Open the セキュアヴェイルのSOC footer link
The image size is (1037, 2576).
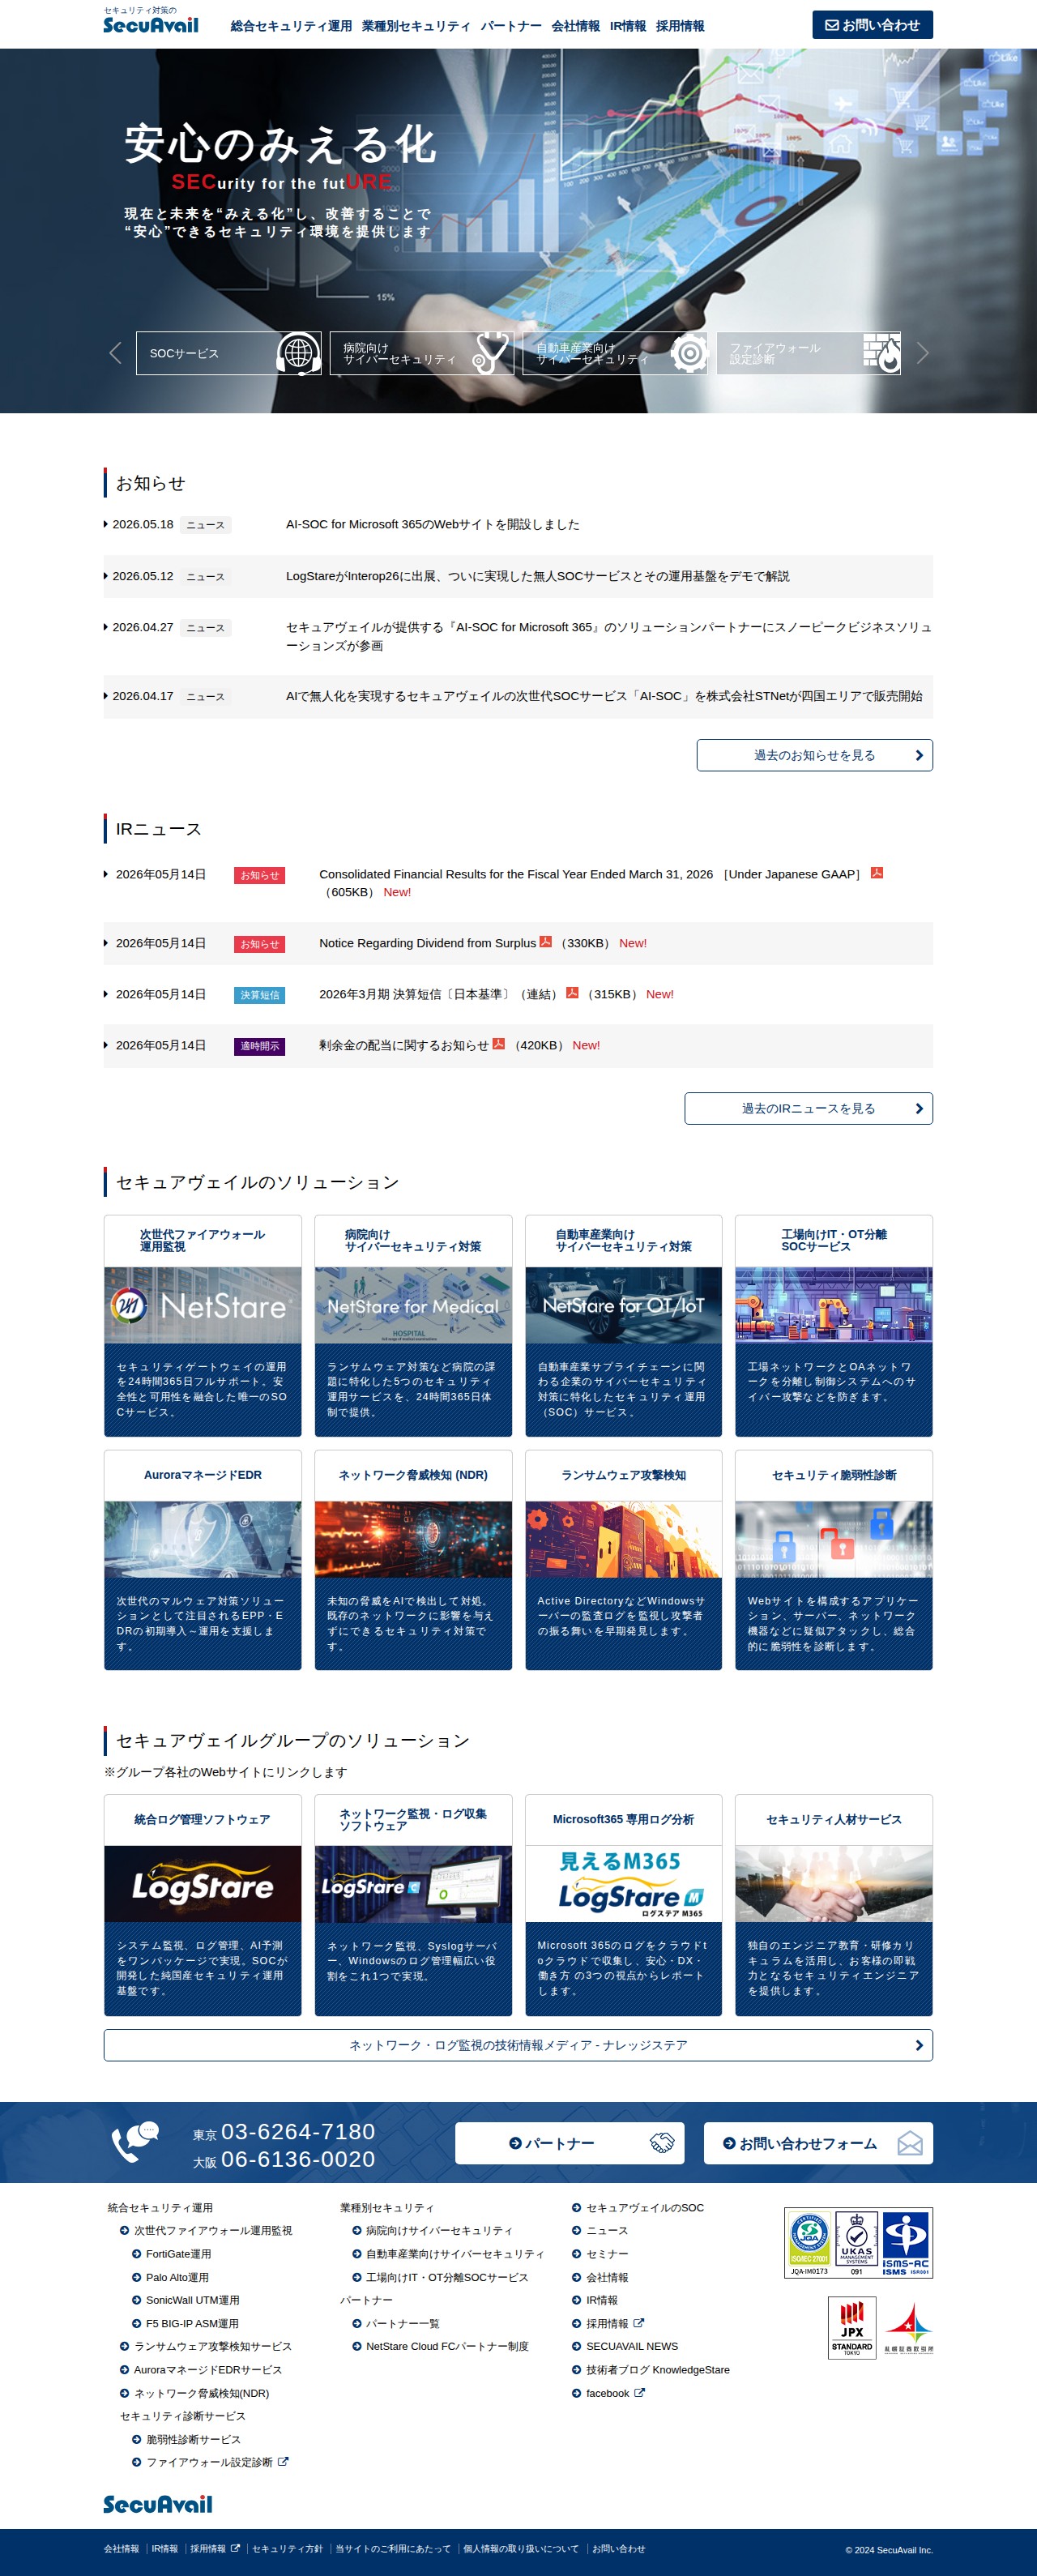pyautogui.click(x=645, y=2208)
